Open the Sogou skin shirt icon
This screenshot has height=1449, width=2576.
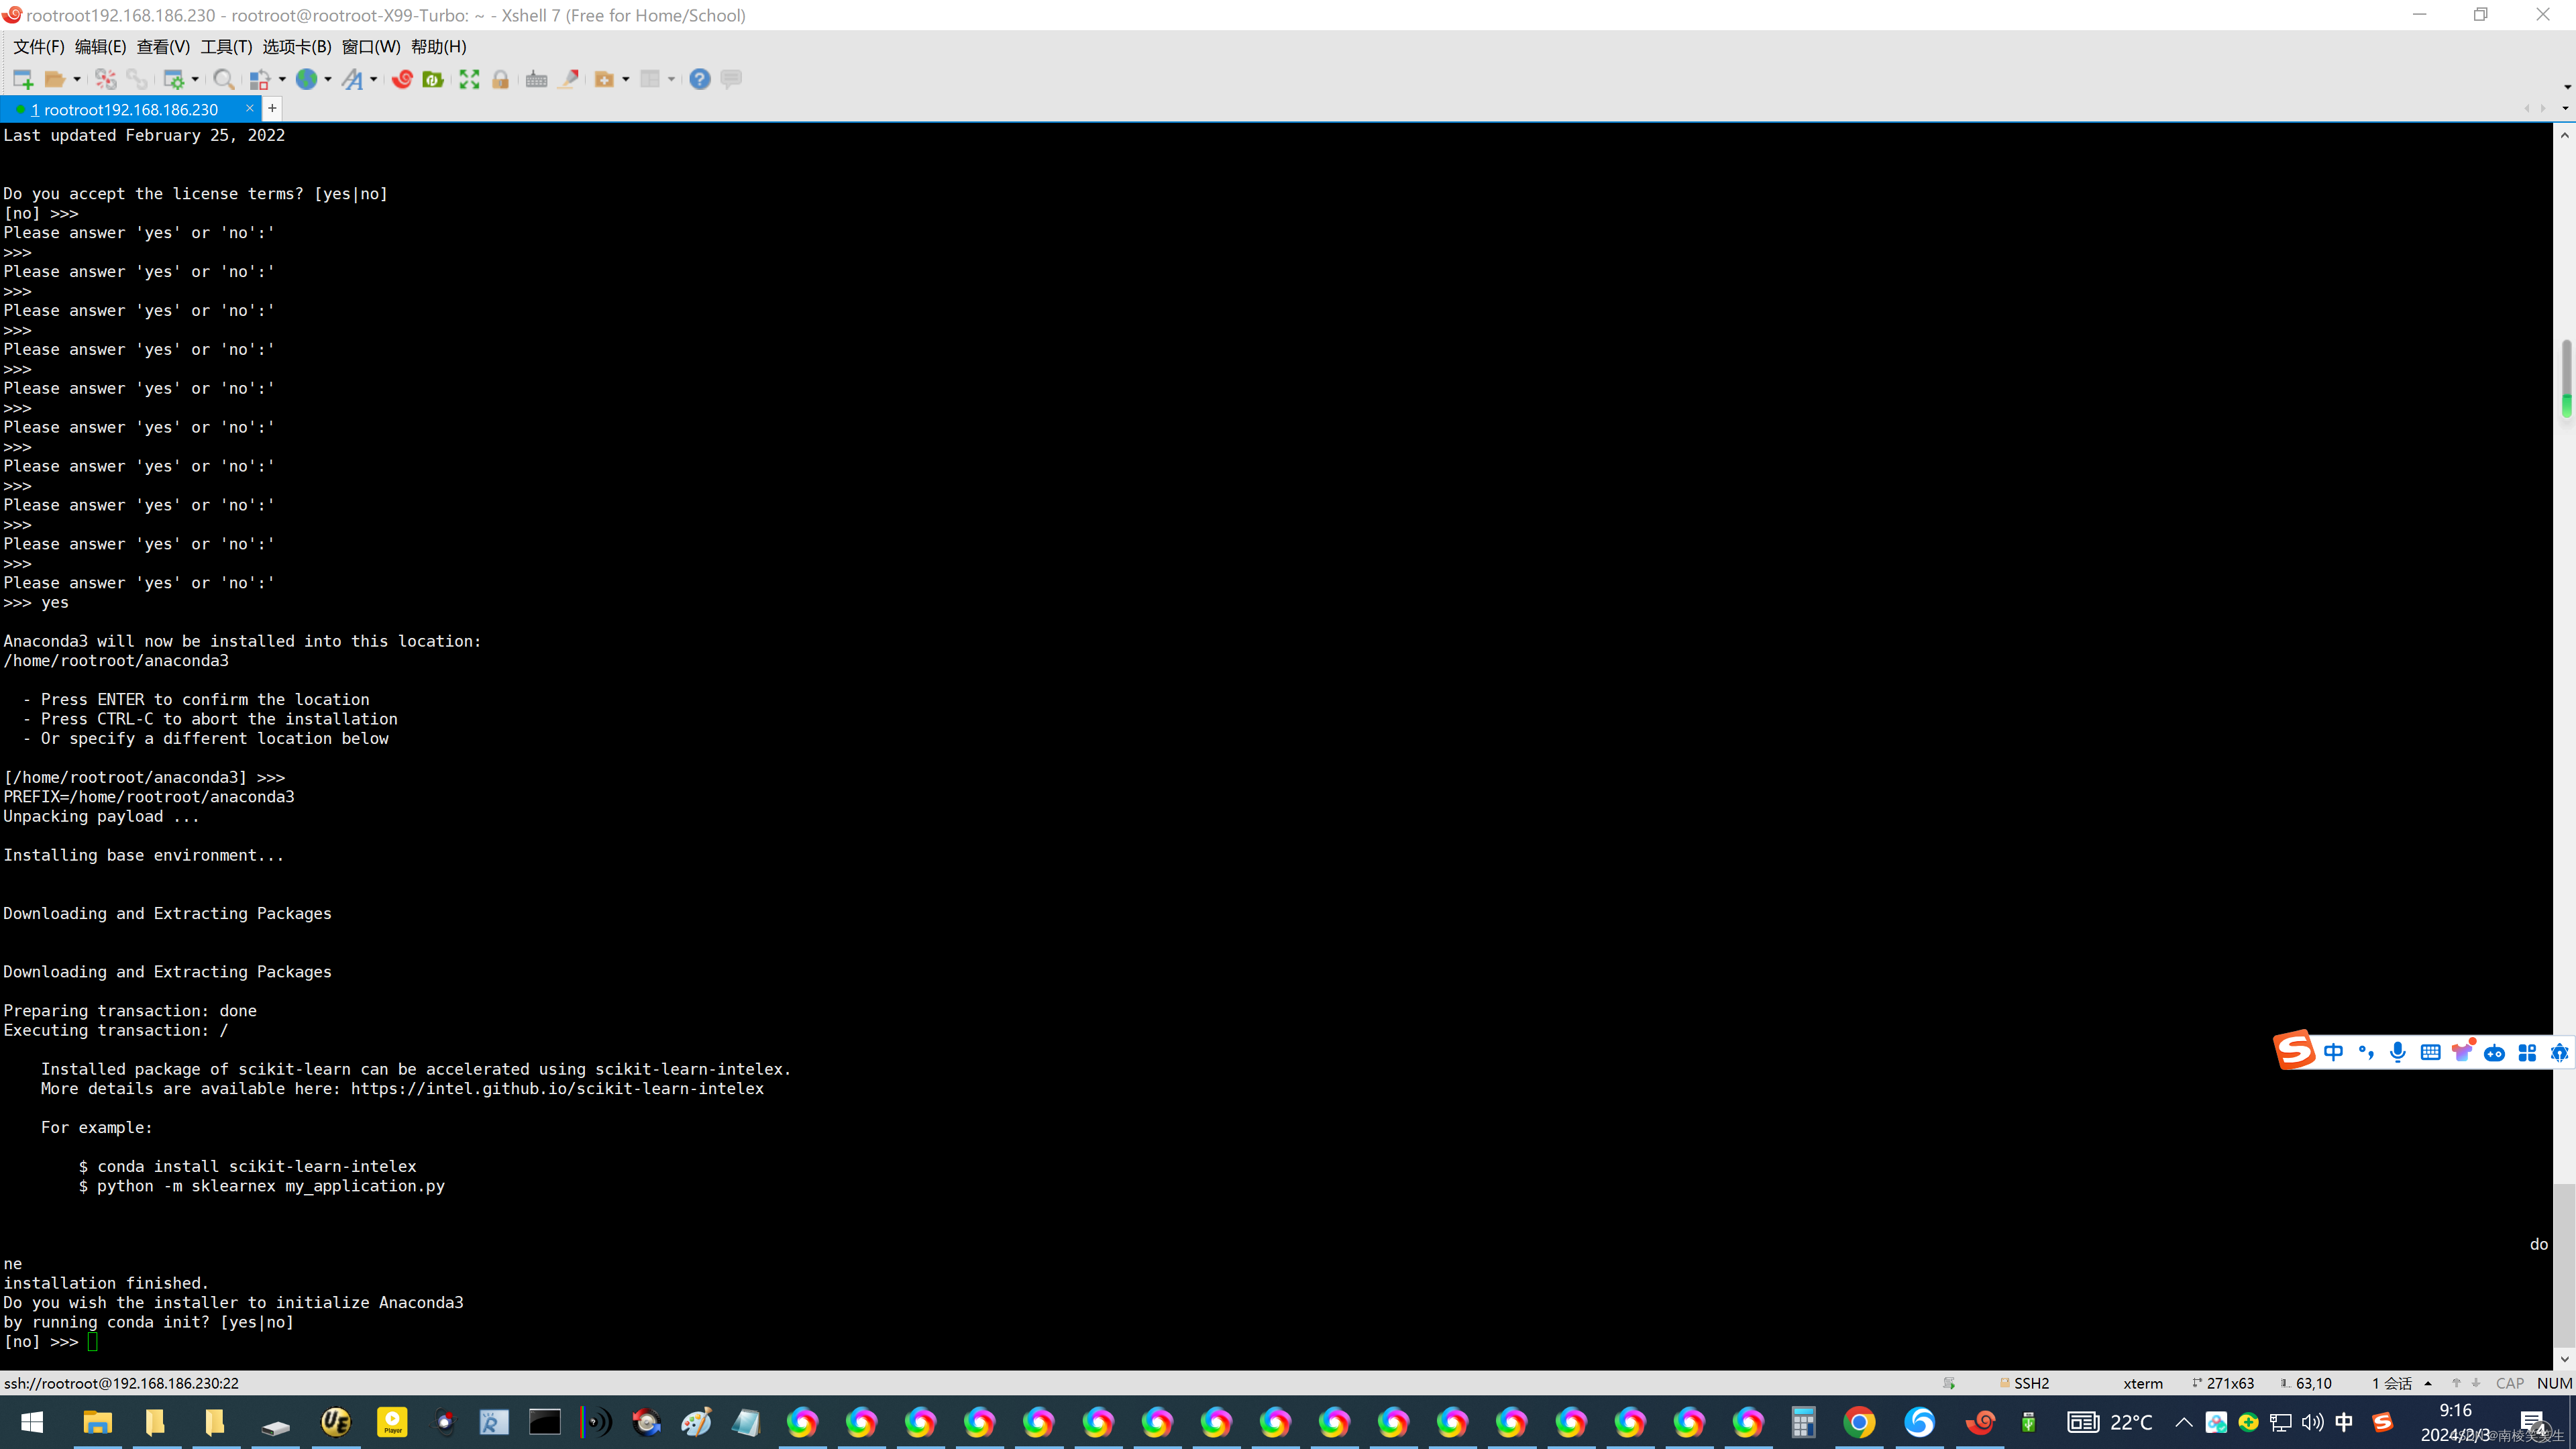point(2462,1052)
